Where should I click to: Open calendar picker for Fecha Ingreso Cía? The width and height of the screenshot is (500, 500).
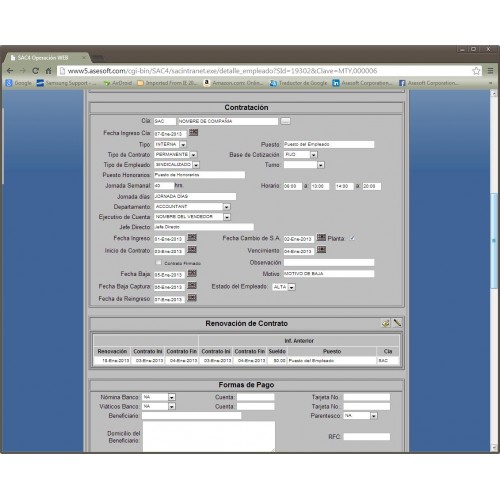pos(193,133)
